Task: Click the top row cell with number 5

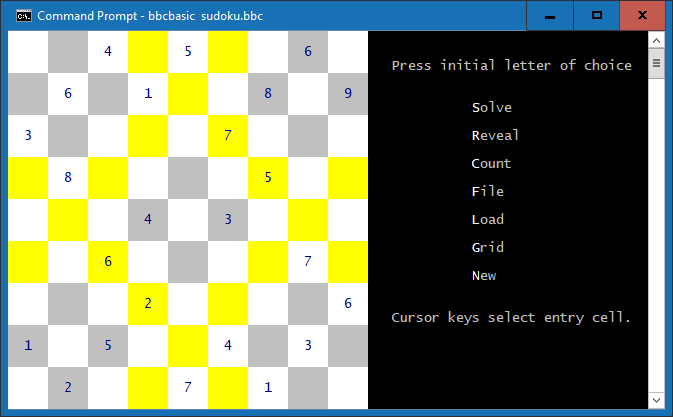Action: coord(188,51)
